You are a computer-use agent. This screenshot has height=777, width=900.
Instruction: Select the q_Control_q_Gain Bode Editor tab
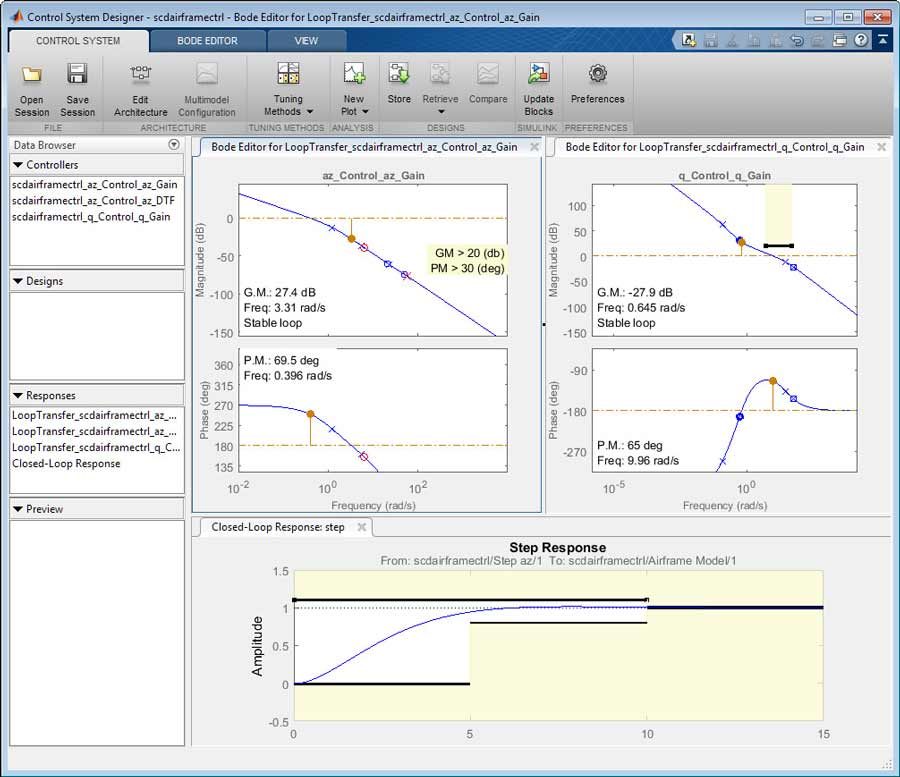point(715,147)
